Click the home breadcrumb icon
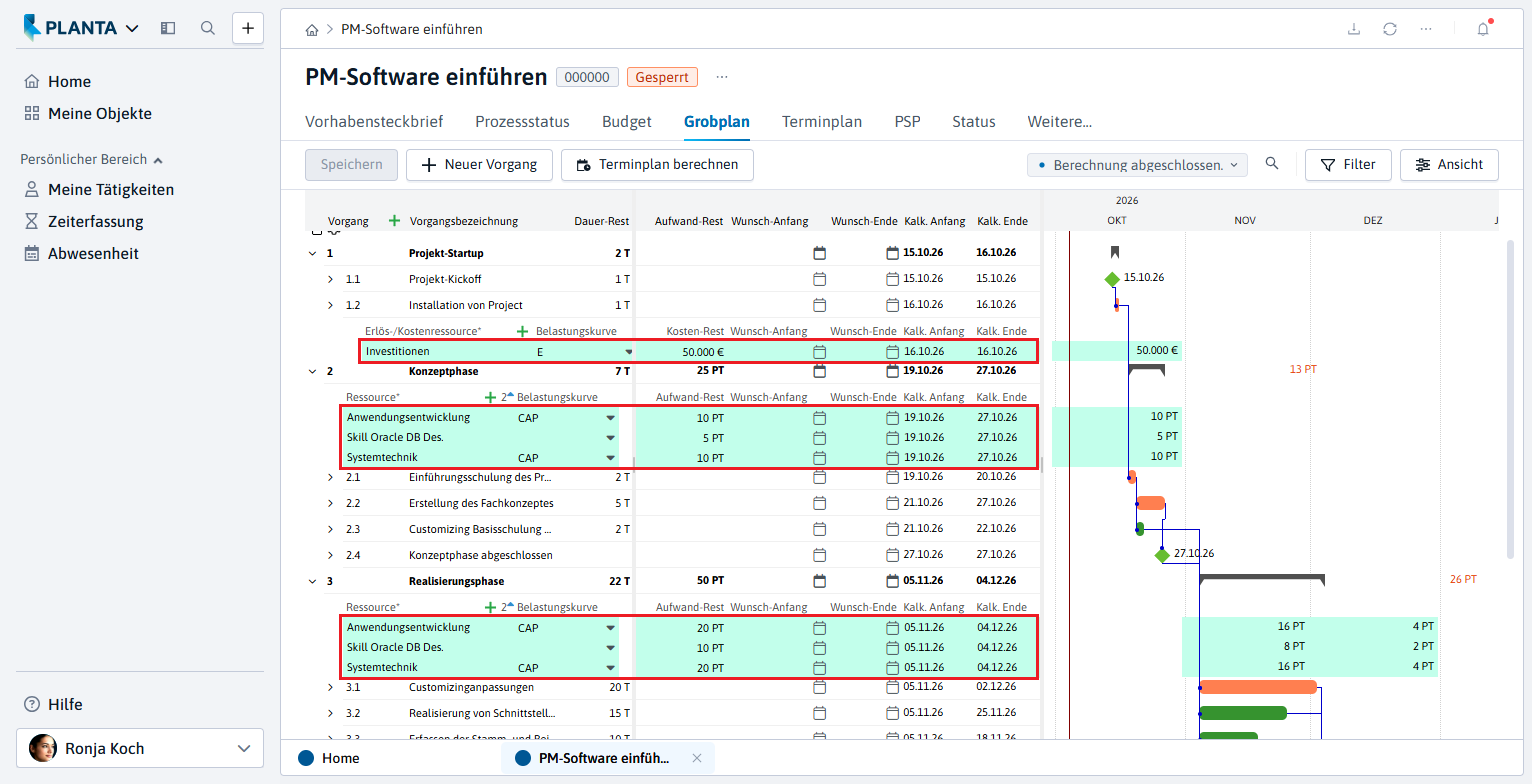This screenshot has width=1532, height=784. coord(312,30)
